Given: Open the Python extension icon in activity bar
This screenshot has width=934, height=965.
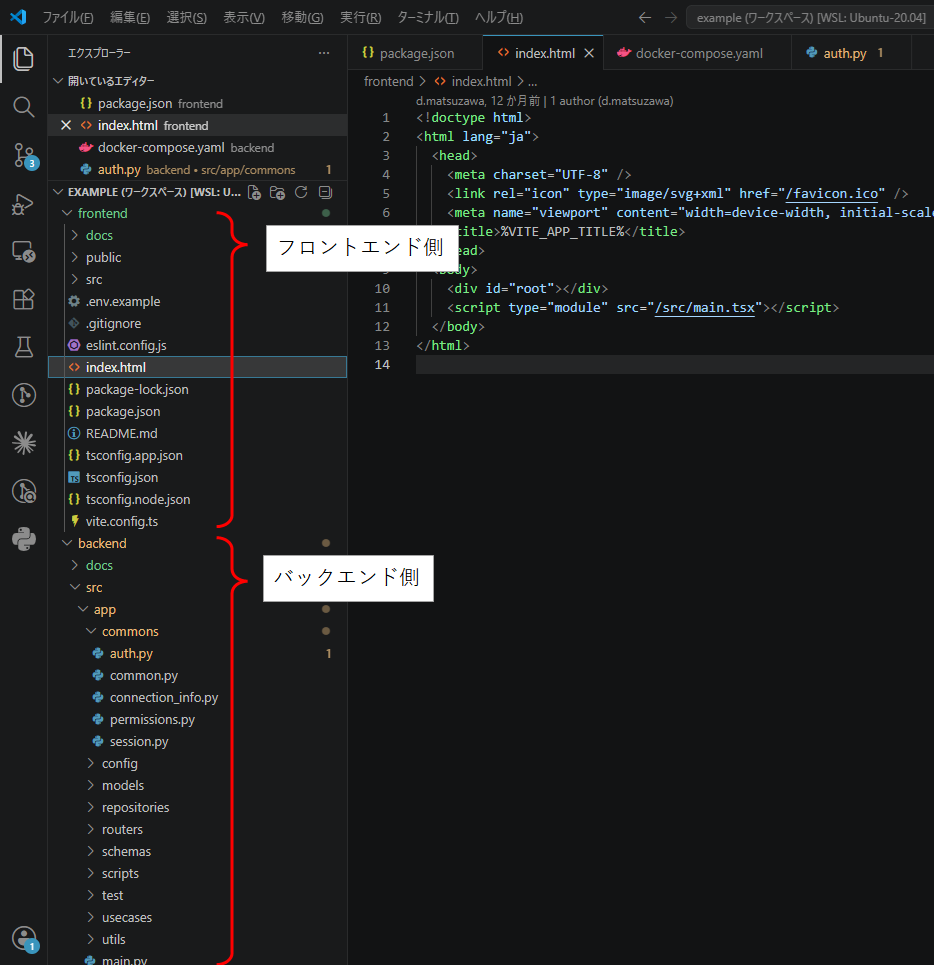Looking at the screenshot, I should [23, 539].
